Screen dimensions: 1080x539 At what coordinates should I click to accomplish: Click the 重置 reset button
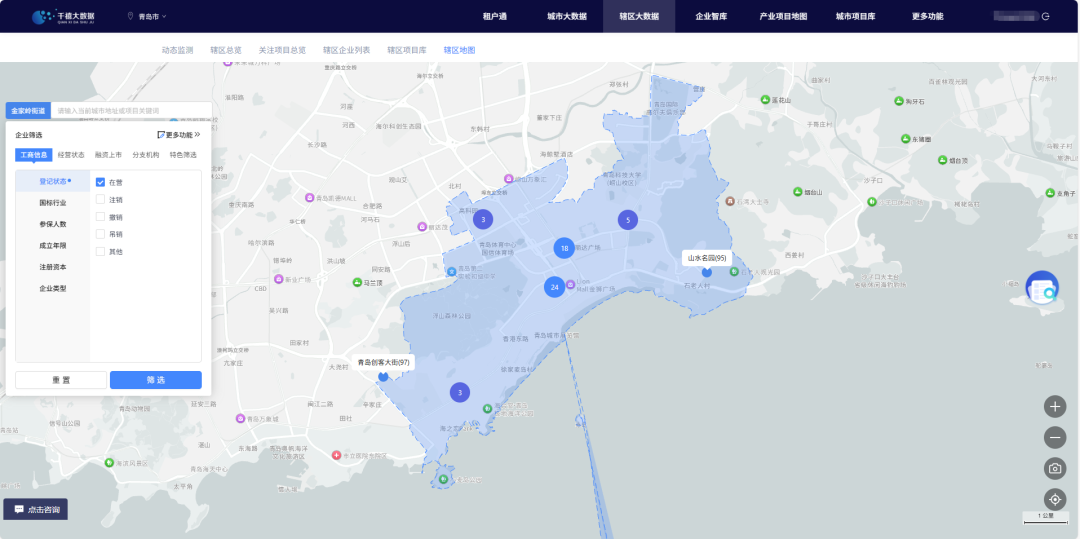(x=61, y=380)
